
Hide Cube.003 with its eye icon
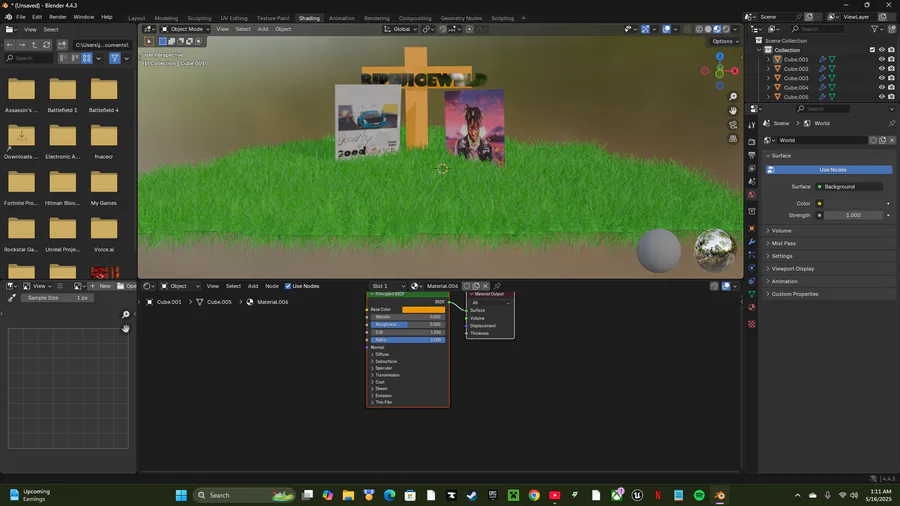pos(882,78)
